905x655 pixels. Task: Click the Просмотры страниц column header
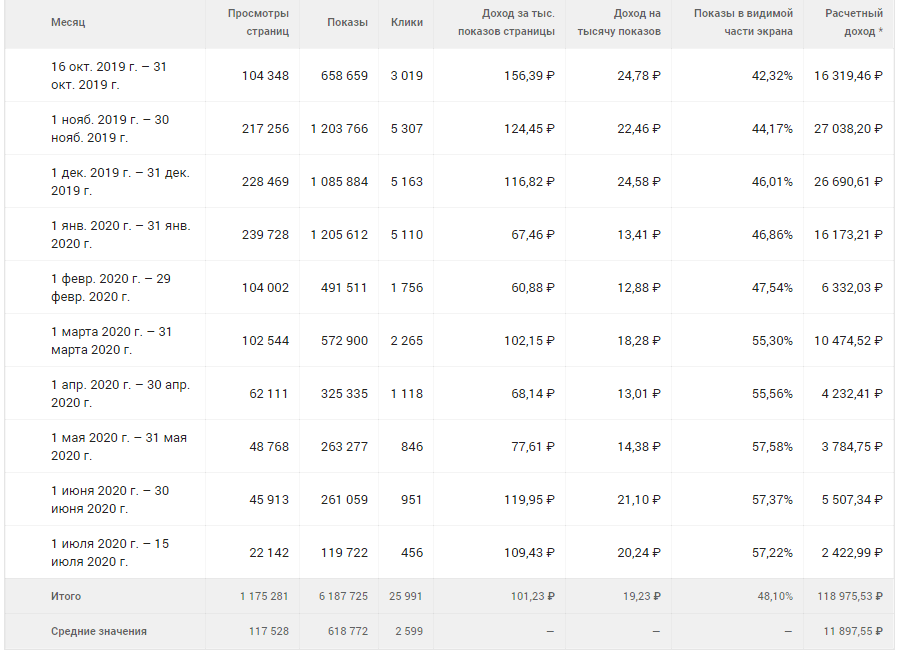pos(258,22)
